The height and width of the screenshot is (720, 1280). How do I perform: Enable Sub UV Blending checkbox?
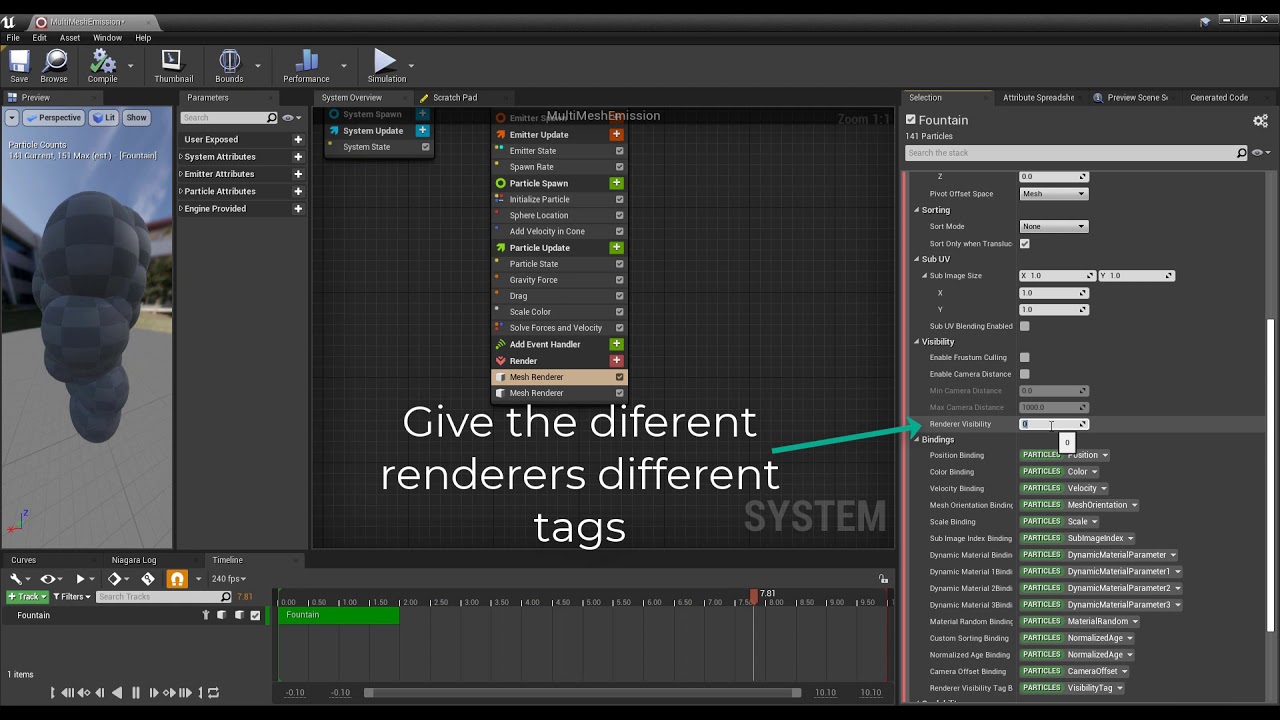click(1025, 326)
